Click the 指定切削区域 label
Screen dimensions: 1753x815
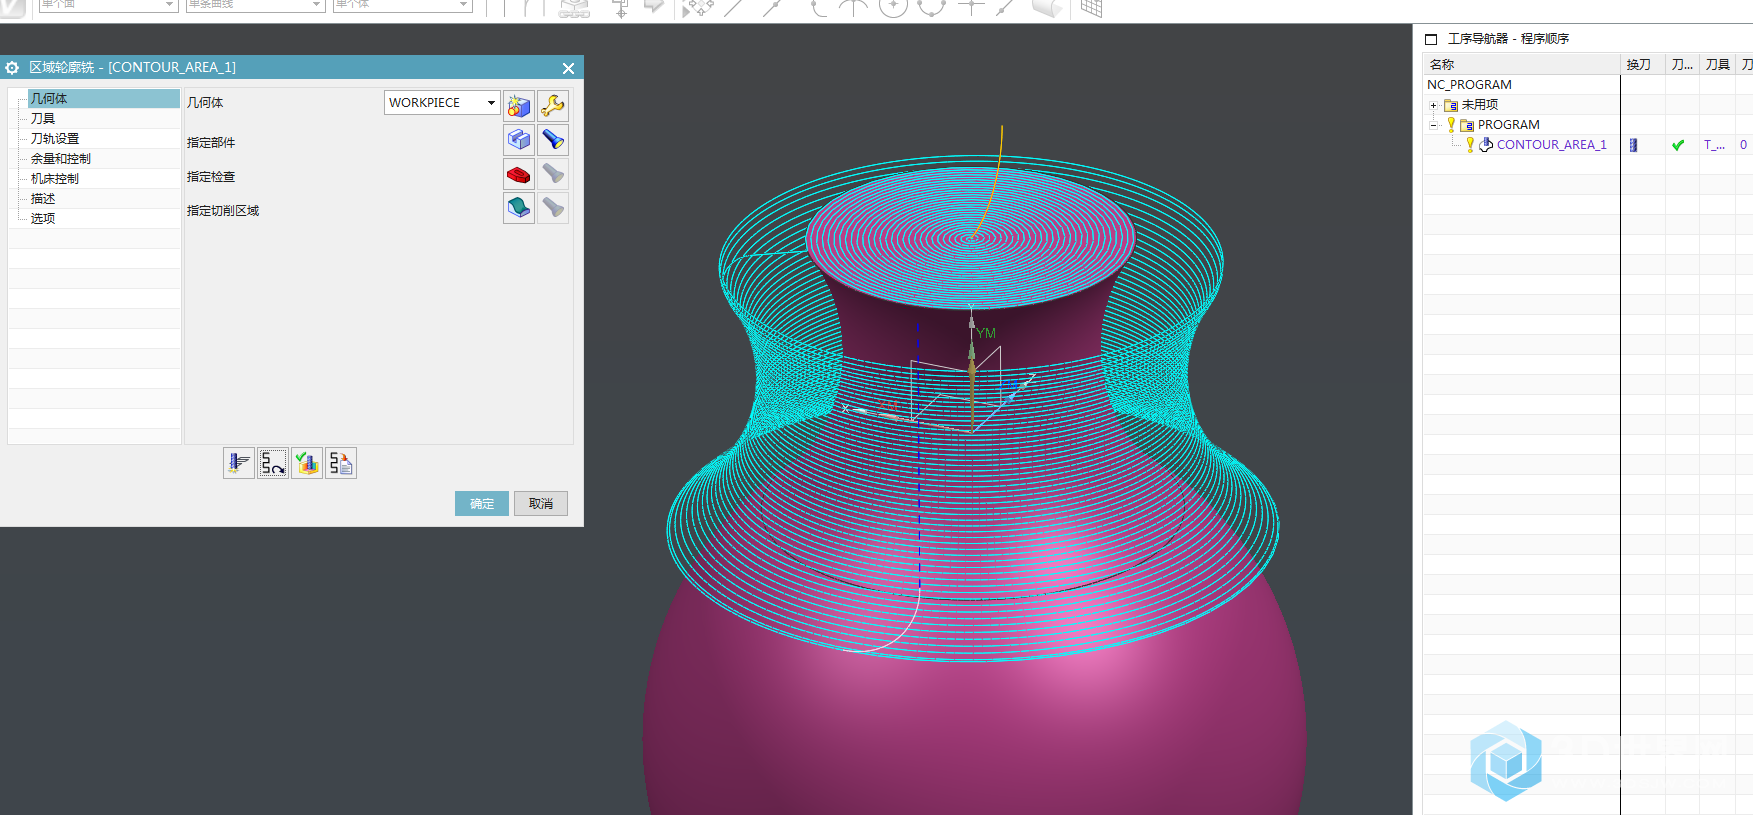223,211
